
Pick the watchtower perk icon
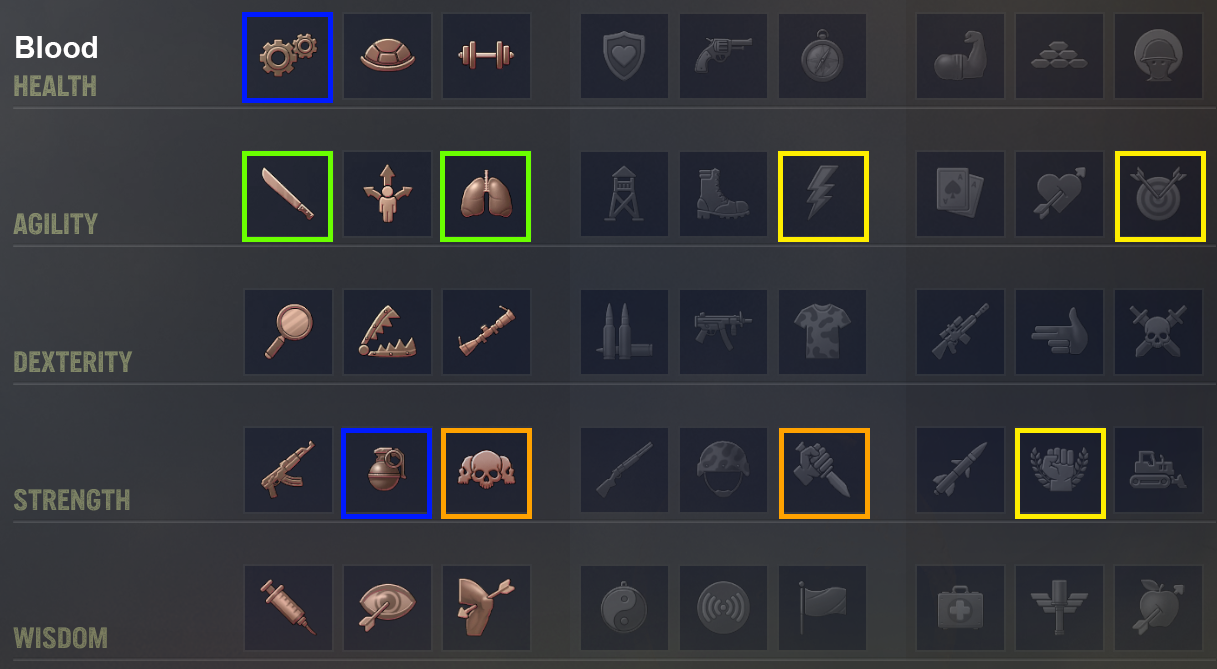(625, 195)
